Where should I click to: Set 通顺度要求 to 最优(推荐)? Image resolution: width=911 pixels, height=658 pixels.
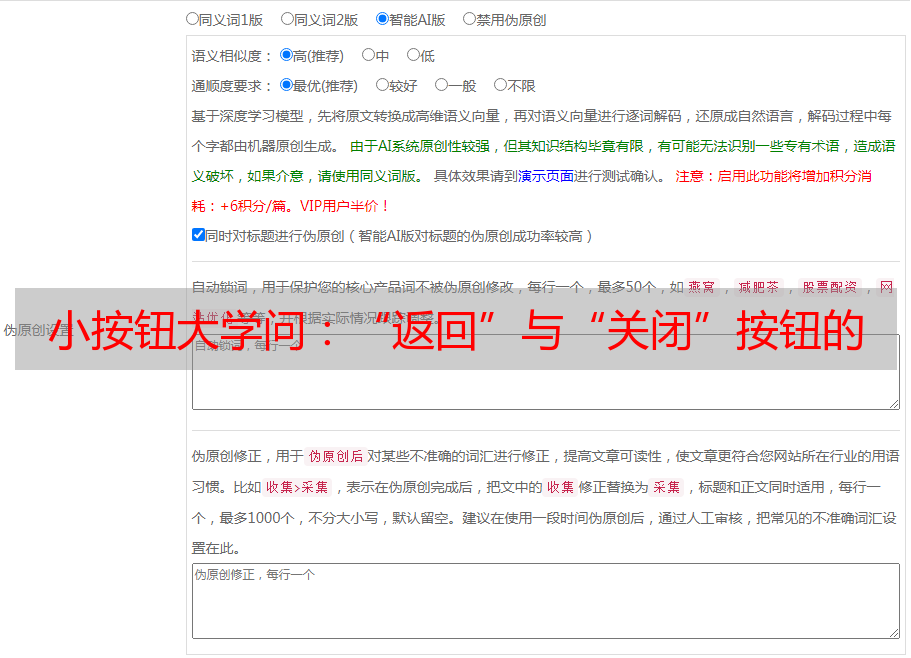pyautogui.click(x=286, y=85)
